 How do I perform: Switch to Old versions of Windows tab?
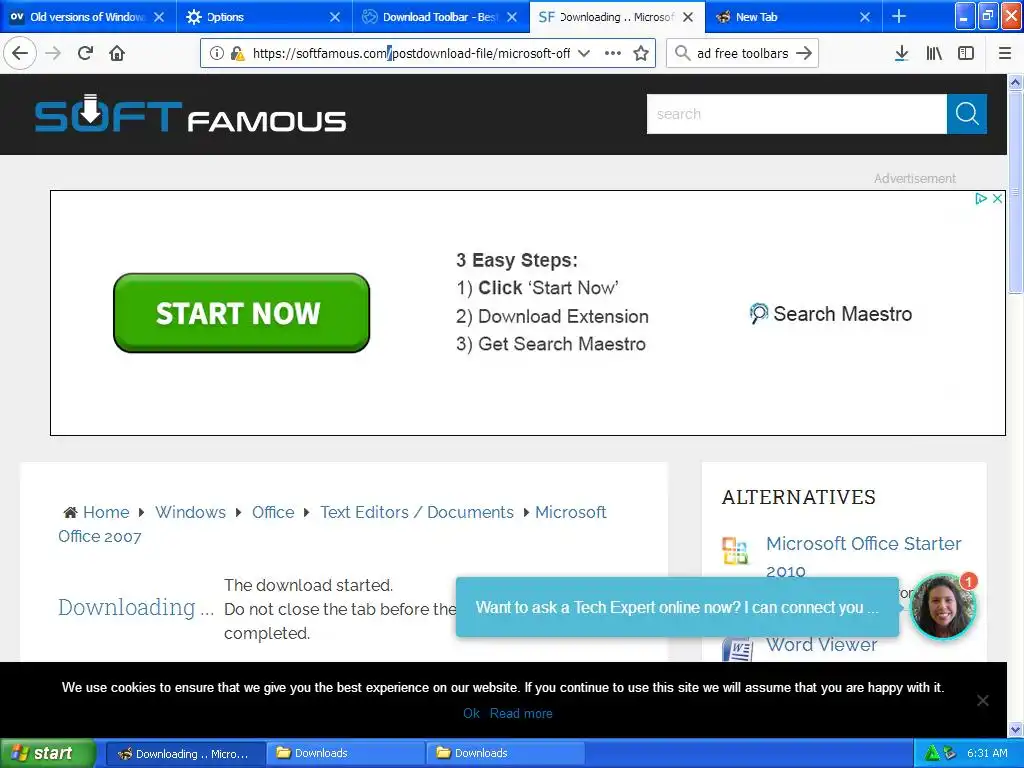88,16
